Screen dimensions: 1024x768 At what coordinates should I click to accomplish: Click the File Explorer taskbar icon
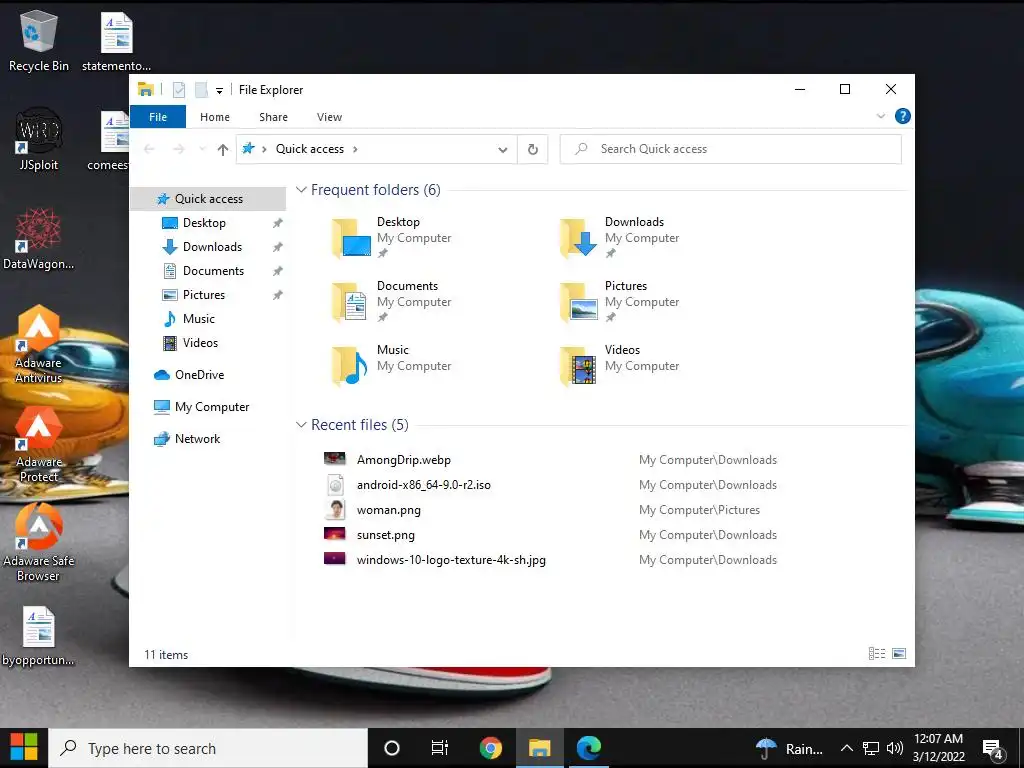click(x=539, y=748)
